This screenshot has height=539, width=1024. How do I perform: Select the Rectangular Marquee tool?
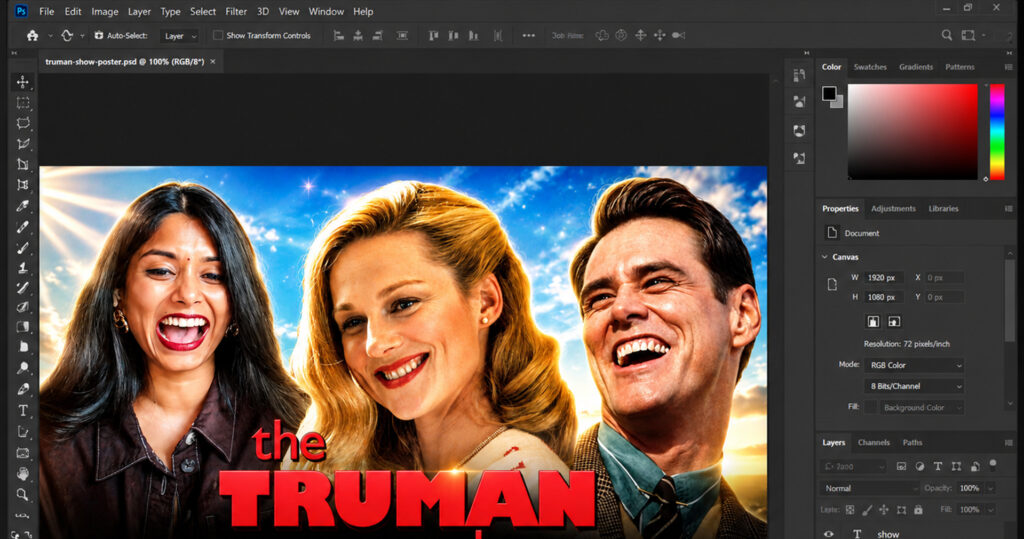tap(23, 103)
